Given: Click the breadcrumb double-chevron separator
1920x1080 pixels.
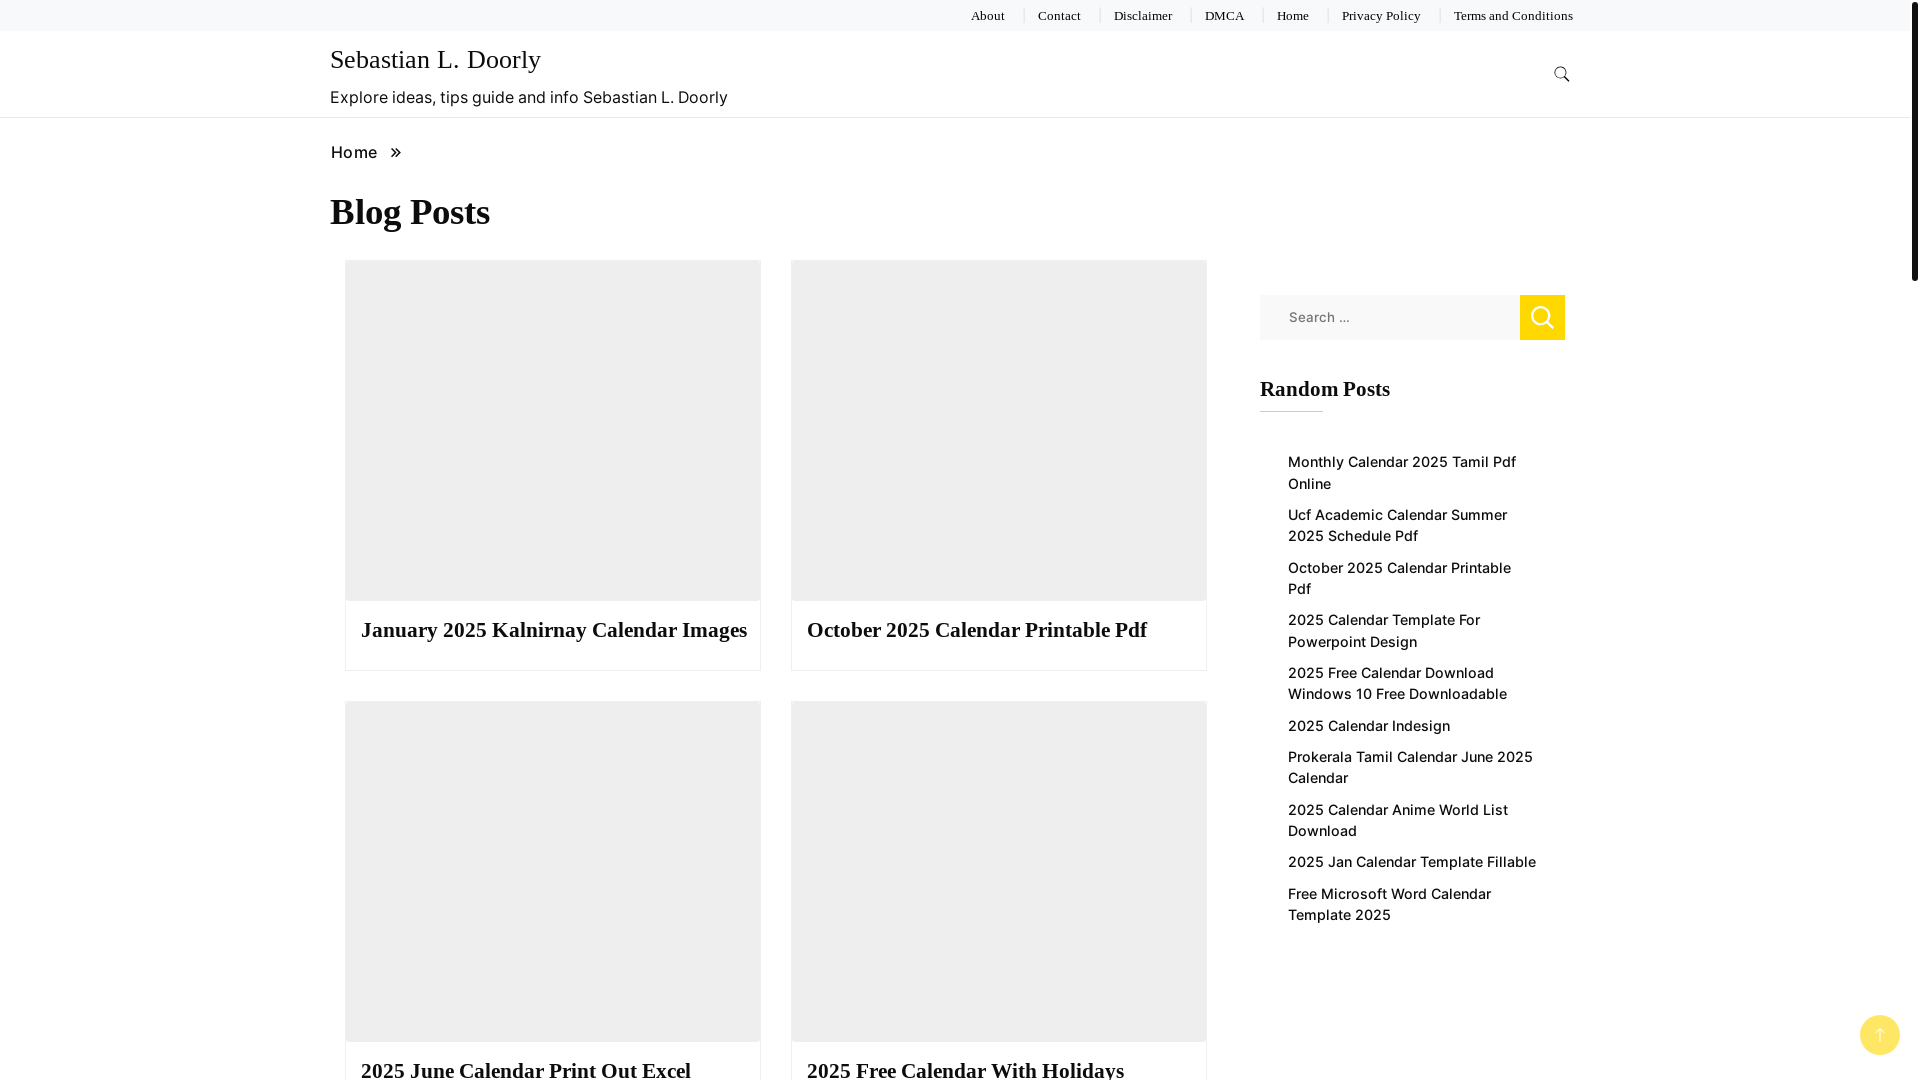Looking at the screenshot, I should tap(396, 153).
